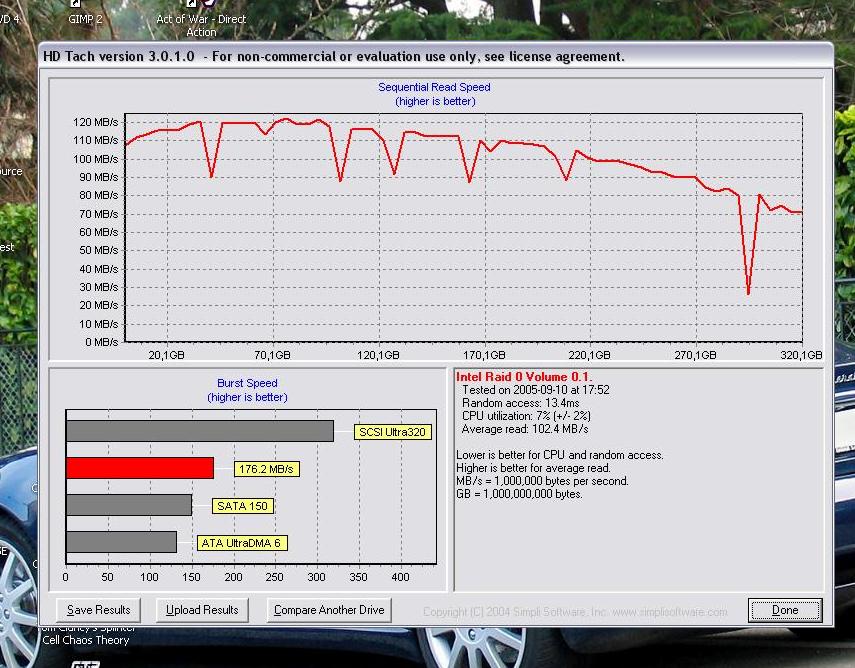Click the gray SATA 150 bar
Viewport: 855px width, 668px height.
click(129, 505)
